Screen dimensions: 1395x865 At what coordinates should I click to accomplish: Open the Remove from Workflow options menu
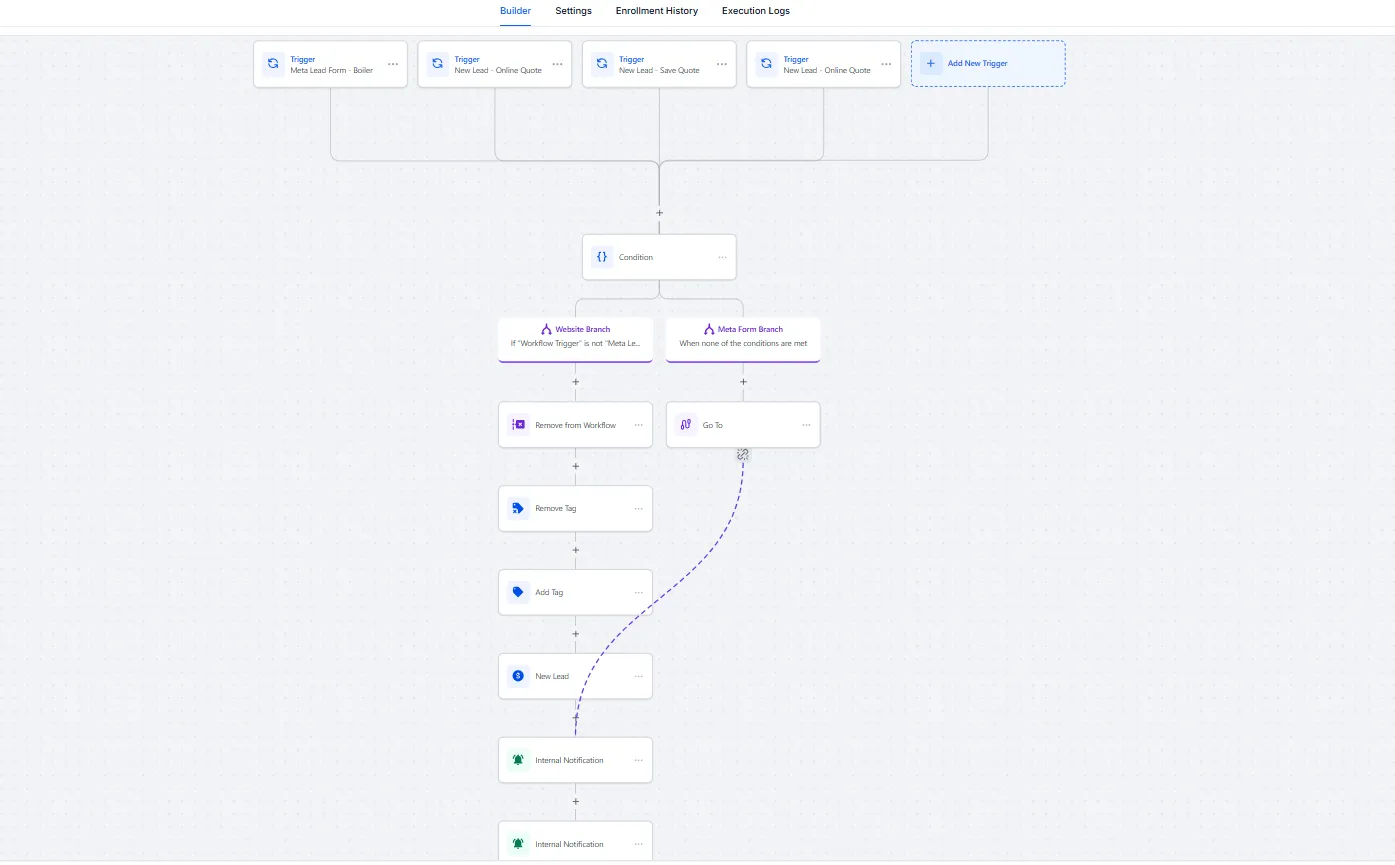pyautogui.click(x=638, y=425)
